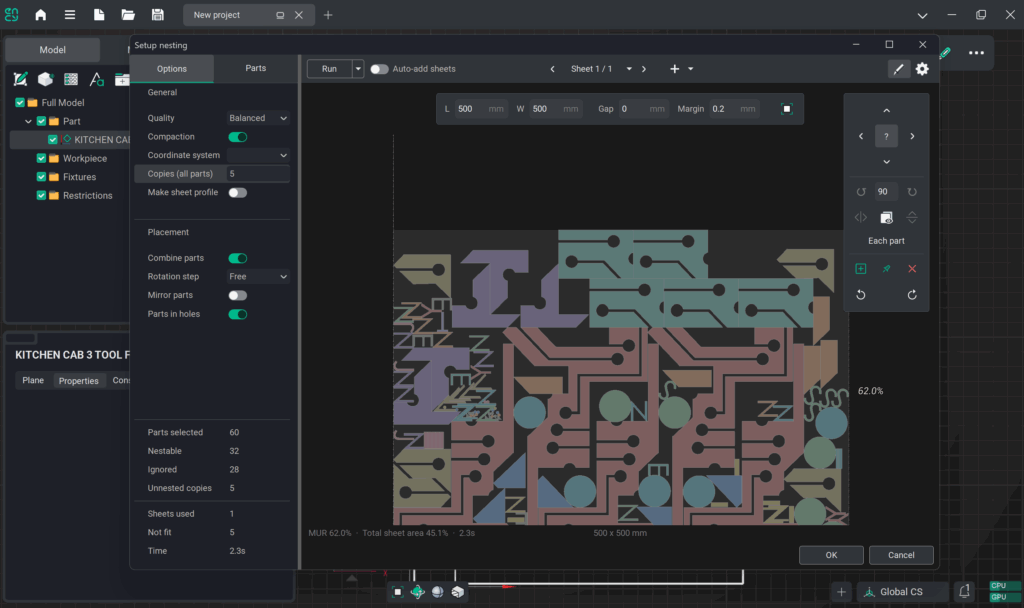Confirm nesting with OK button
The width and height of the screenshot is (1024, 608).
pos(831,555)
